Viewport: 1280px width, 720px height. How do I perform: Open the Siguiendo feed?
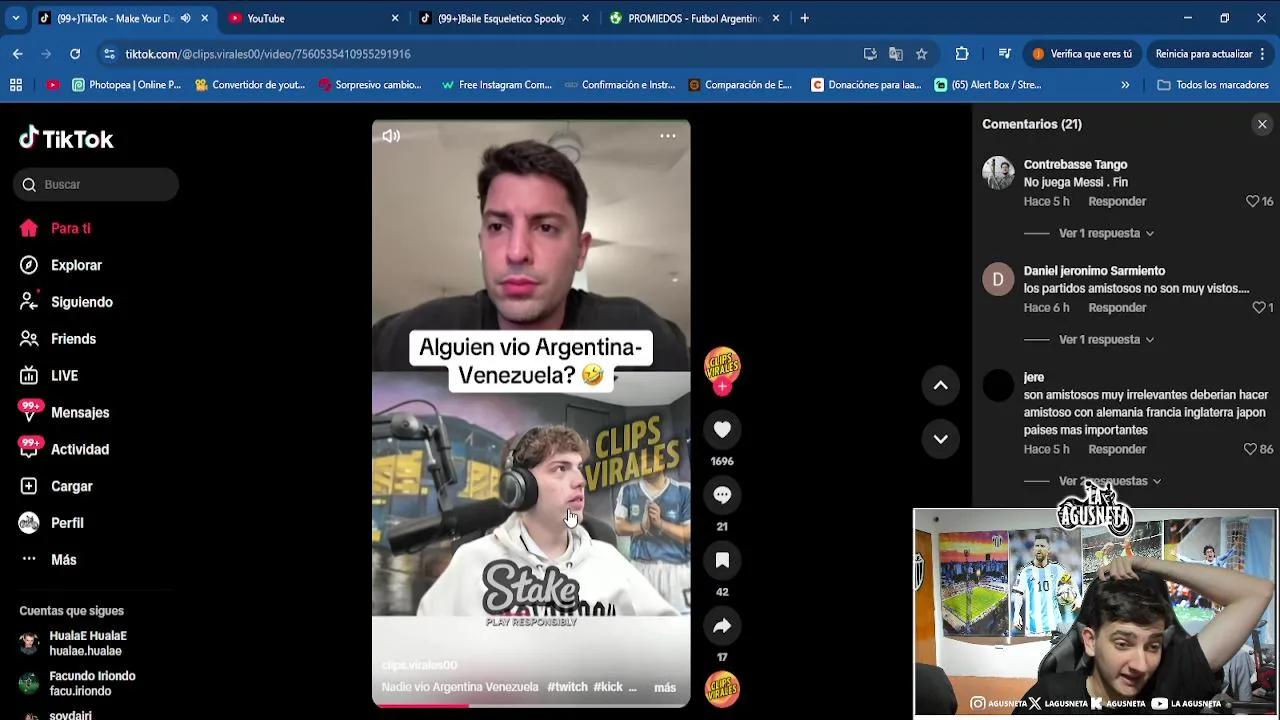click(67, 302)
